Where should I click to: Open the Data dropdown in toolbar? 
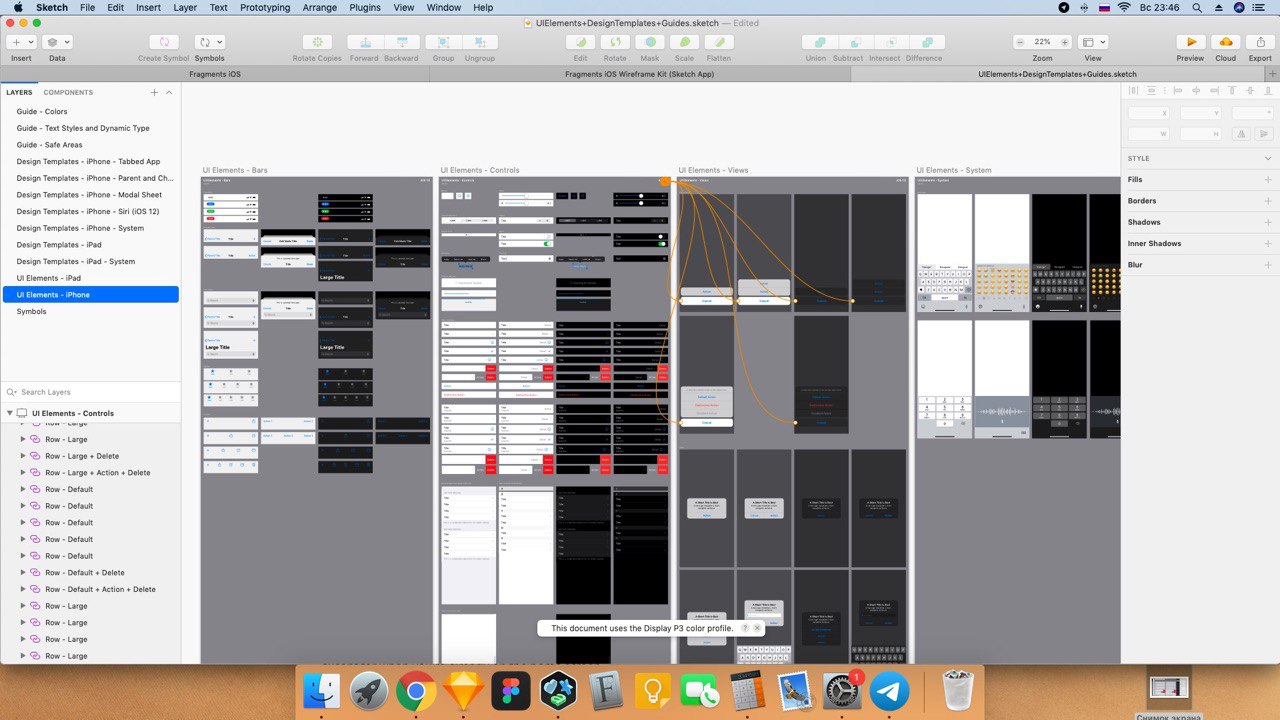tap(57, 42)
